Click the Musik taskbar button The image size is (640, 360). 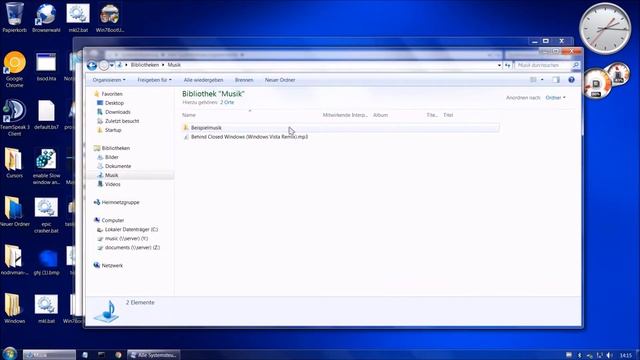49,355
